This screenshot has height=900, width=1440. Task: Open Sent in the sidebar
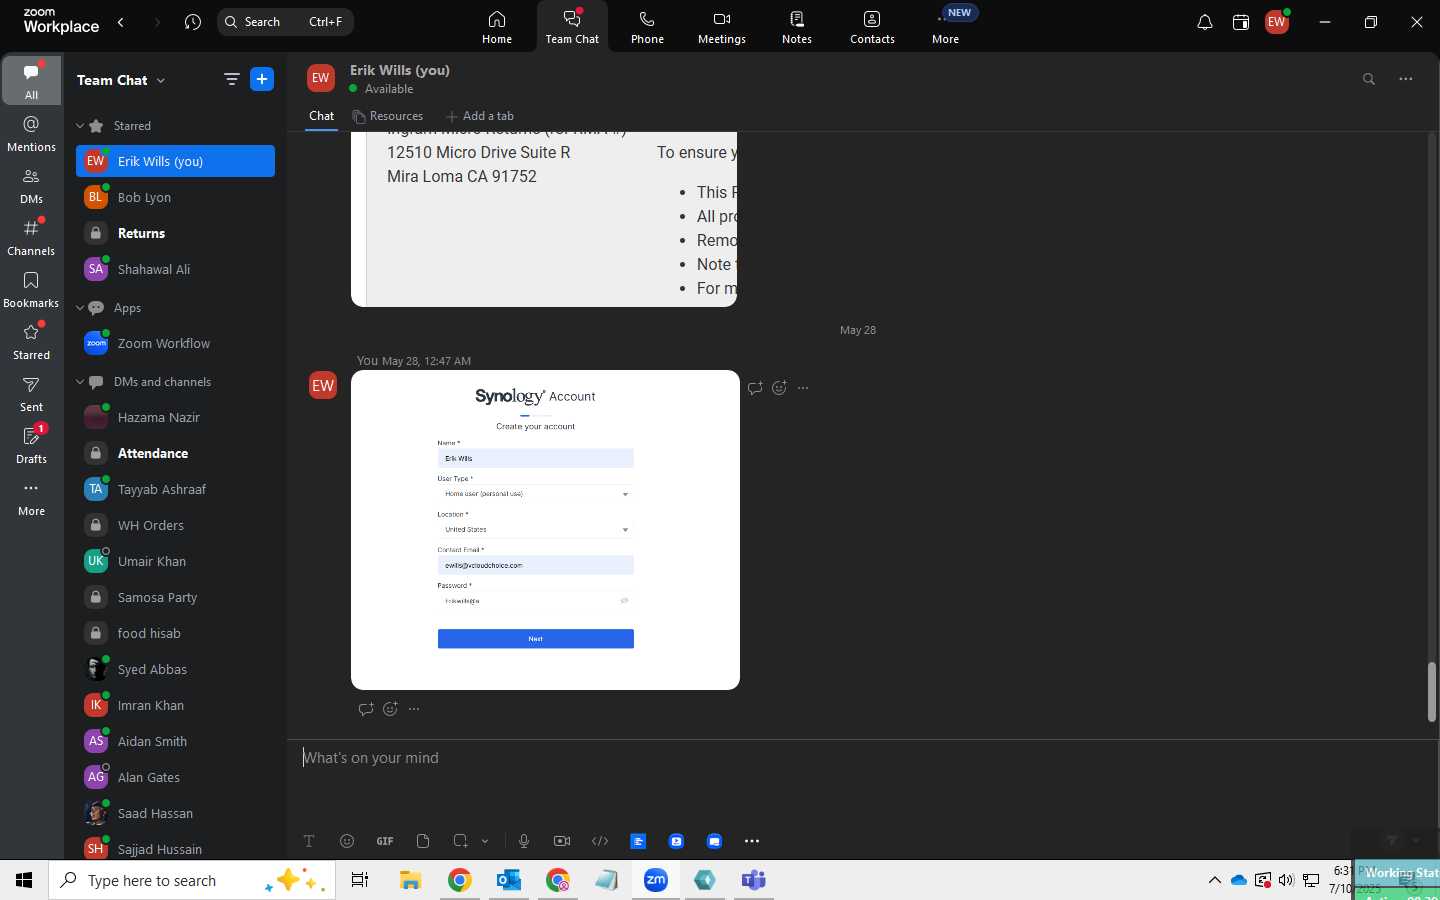(32, 393)
